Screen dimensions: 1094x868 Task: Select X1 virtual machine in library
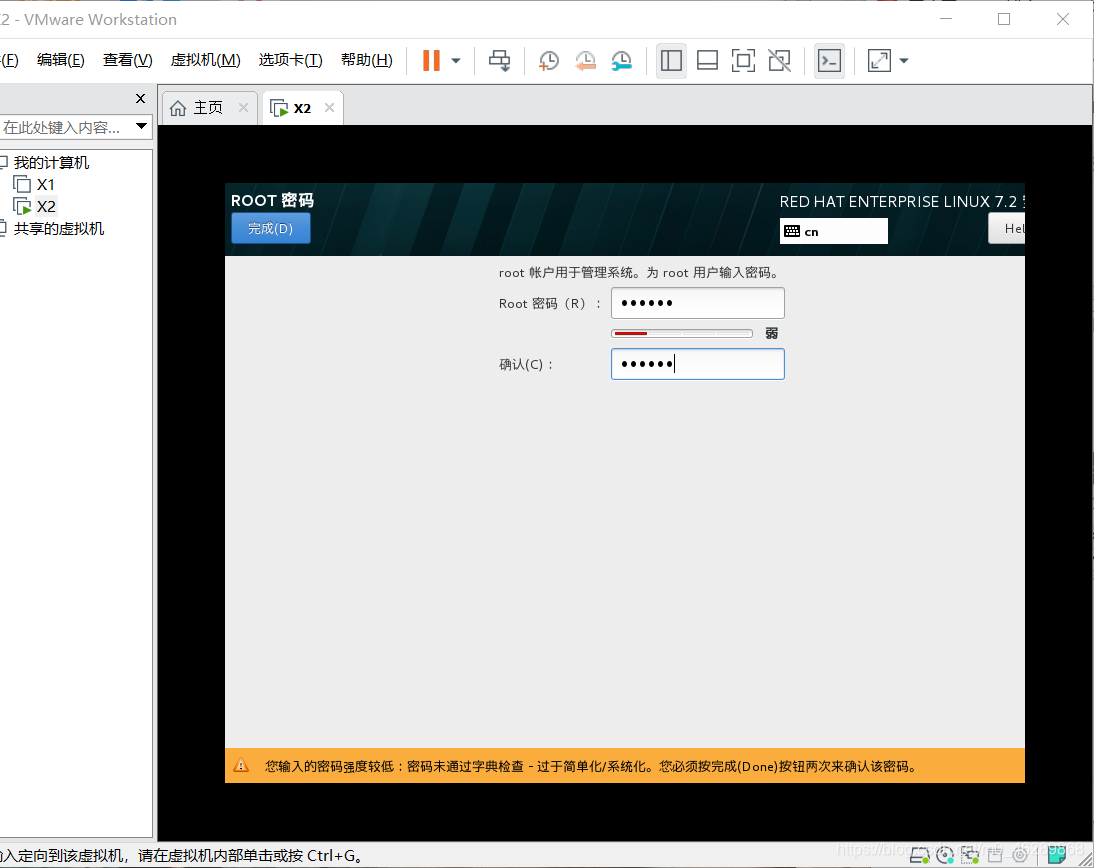point(45,185)
